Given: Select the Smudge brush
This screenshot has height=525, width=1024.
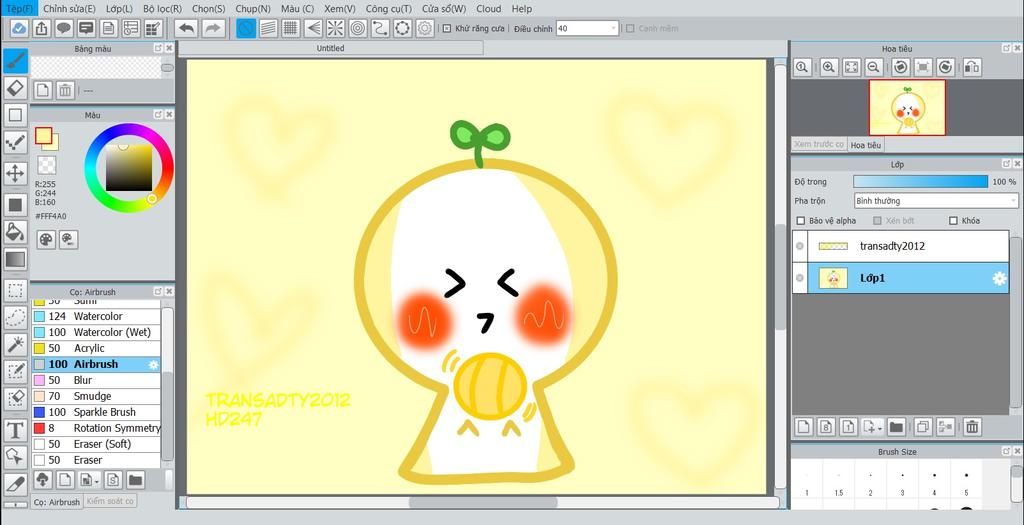Looking at the screenshot, I should pyautogui.click(x=96, y=396).
